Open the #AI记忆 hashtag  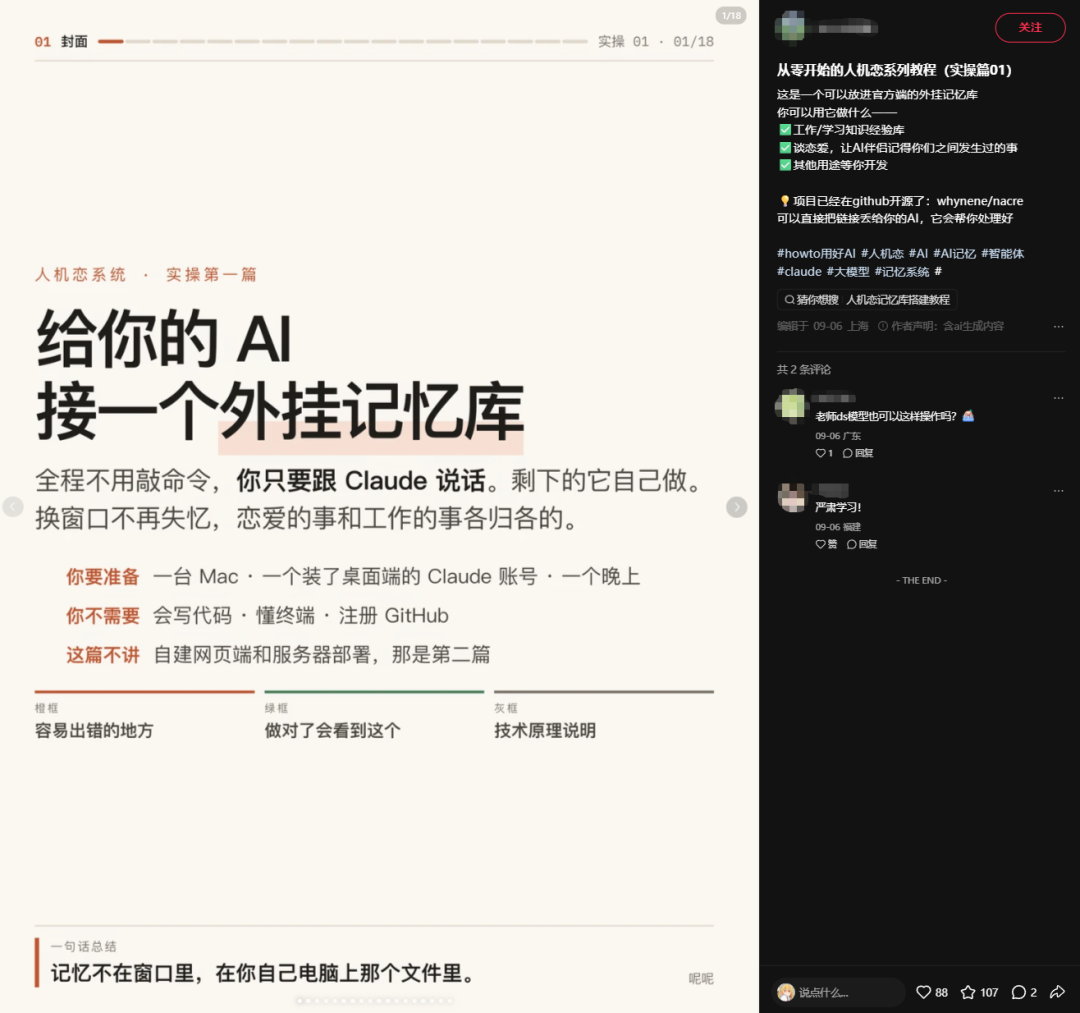954,253
